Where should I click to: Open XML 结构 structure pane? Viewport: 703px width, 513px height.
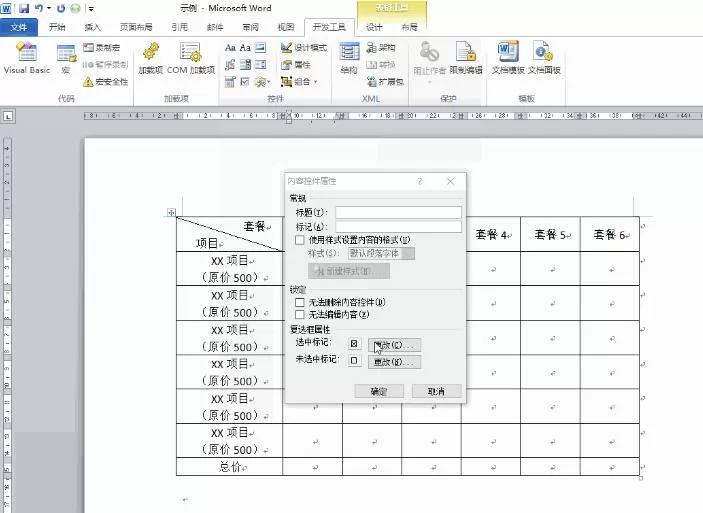click(349, 57)
